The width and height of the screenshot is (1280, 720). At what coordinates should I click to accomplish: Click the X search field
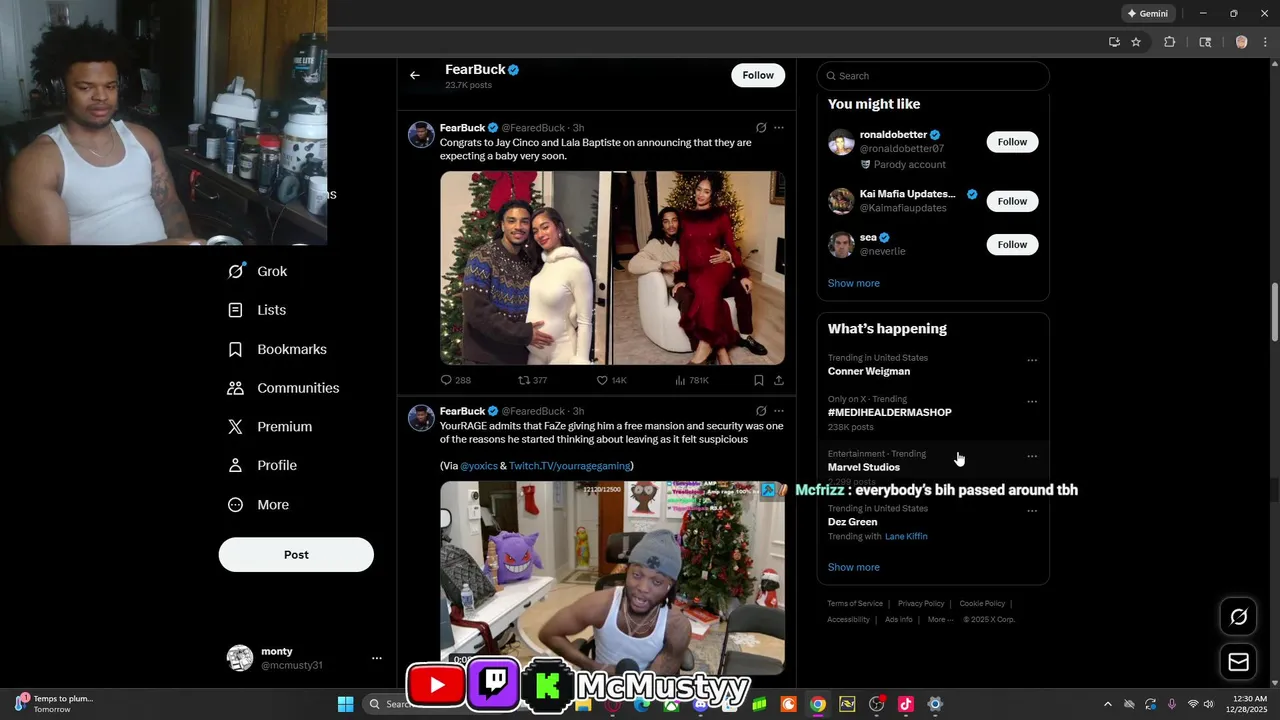coord(933,76)
